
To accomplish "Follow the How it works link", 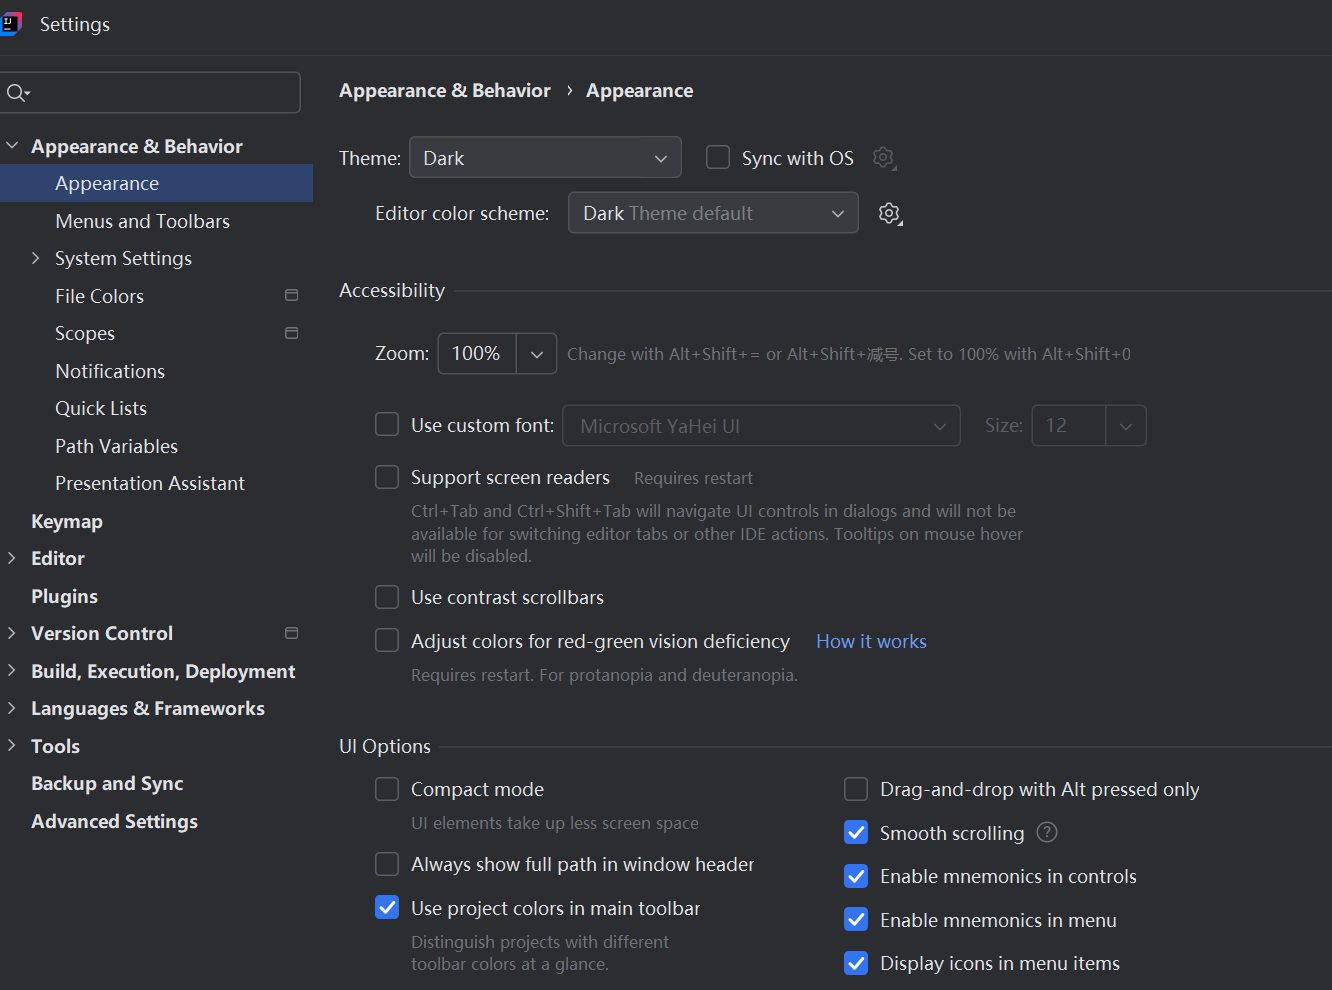I will [871, 641].
